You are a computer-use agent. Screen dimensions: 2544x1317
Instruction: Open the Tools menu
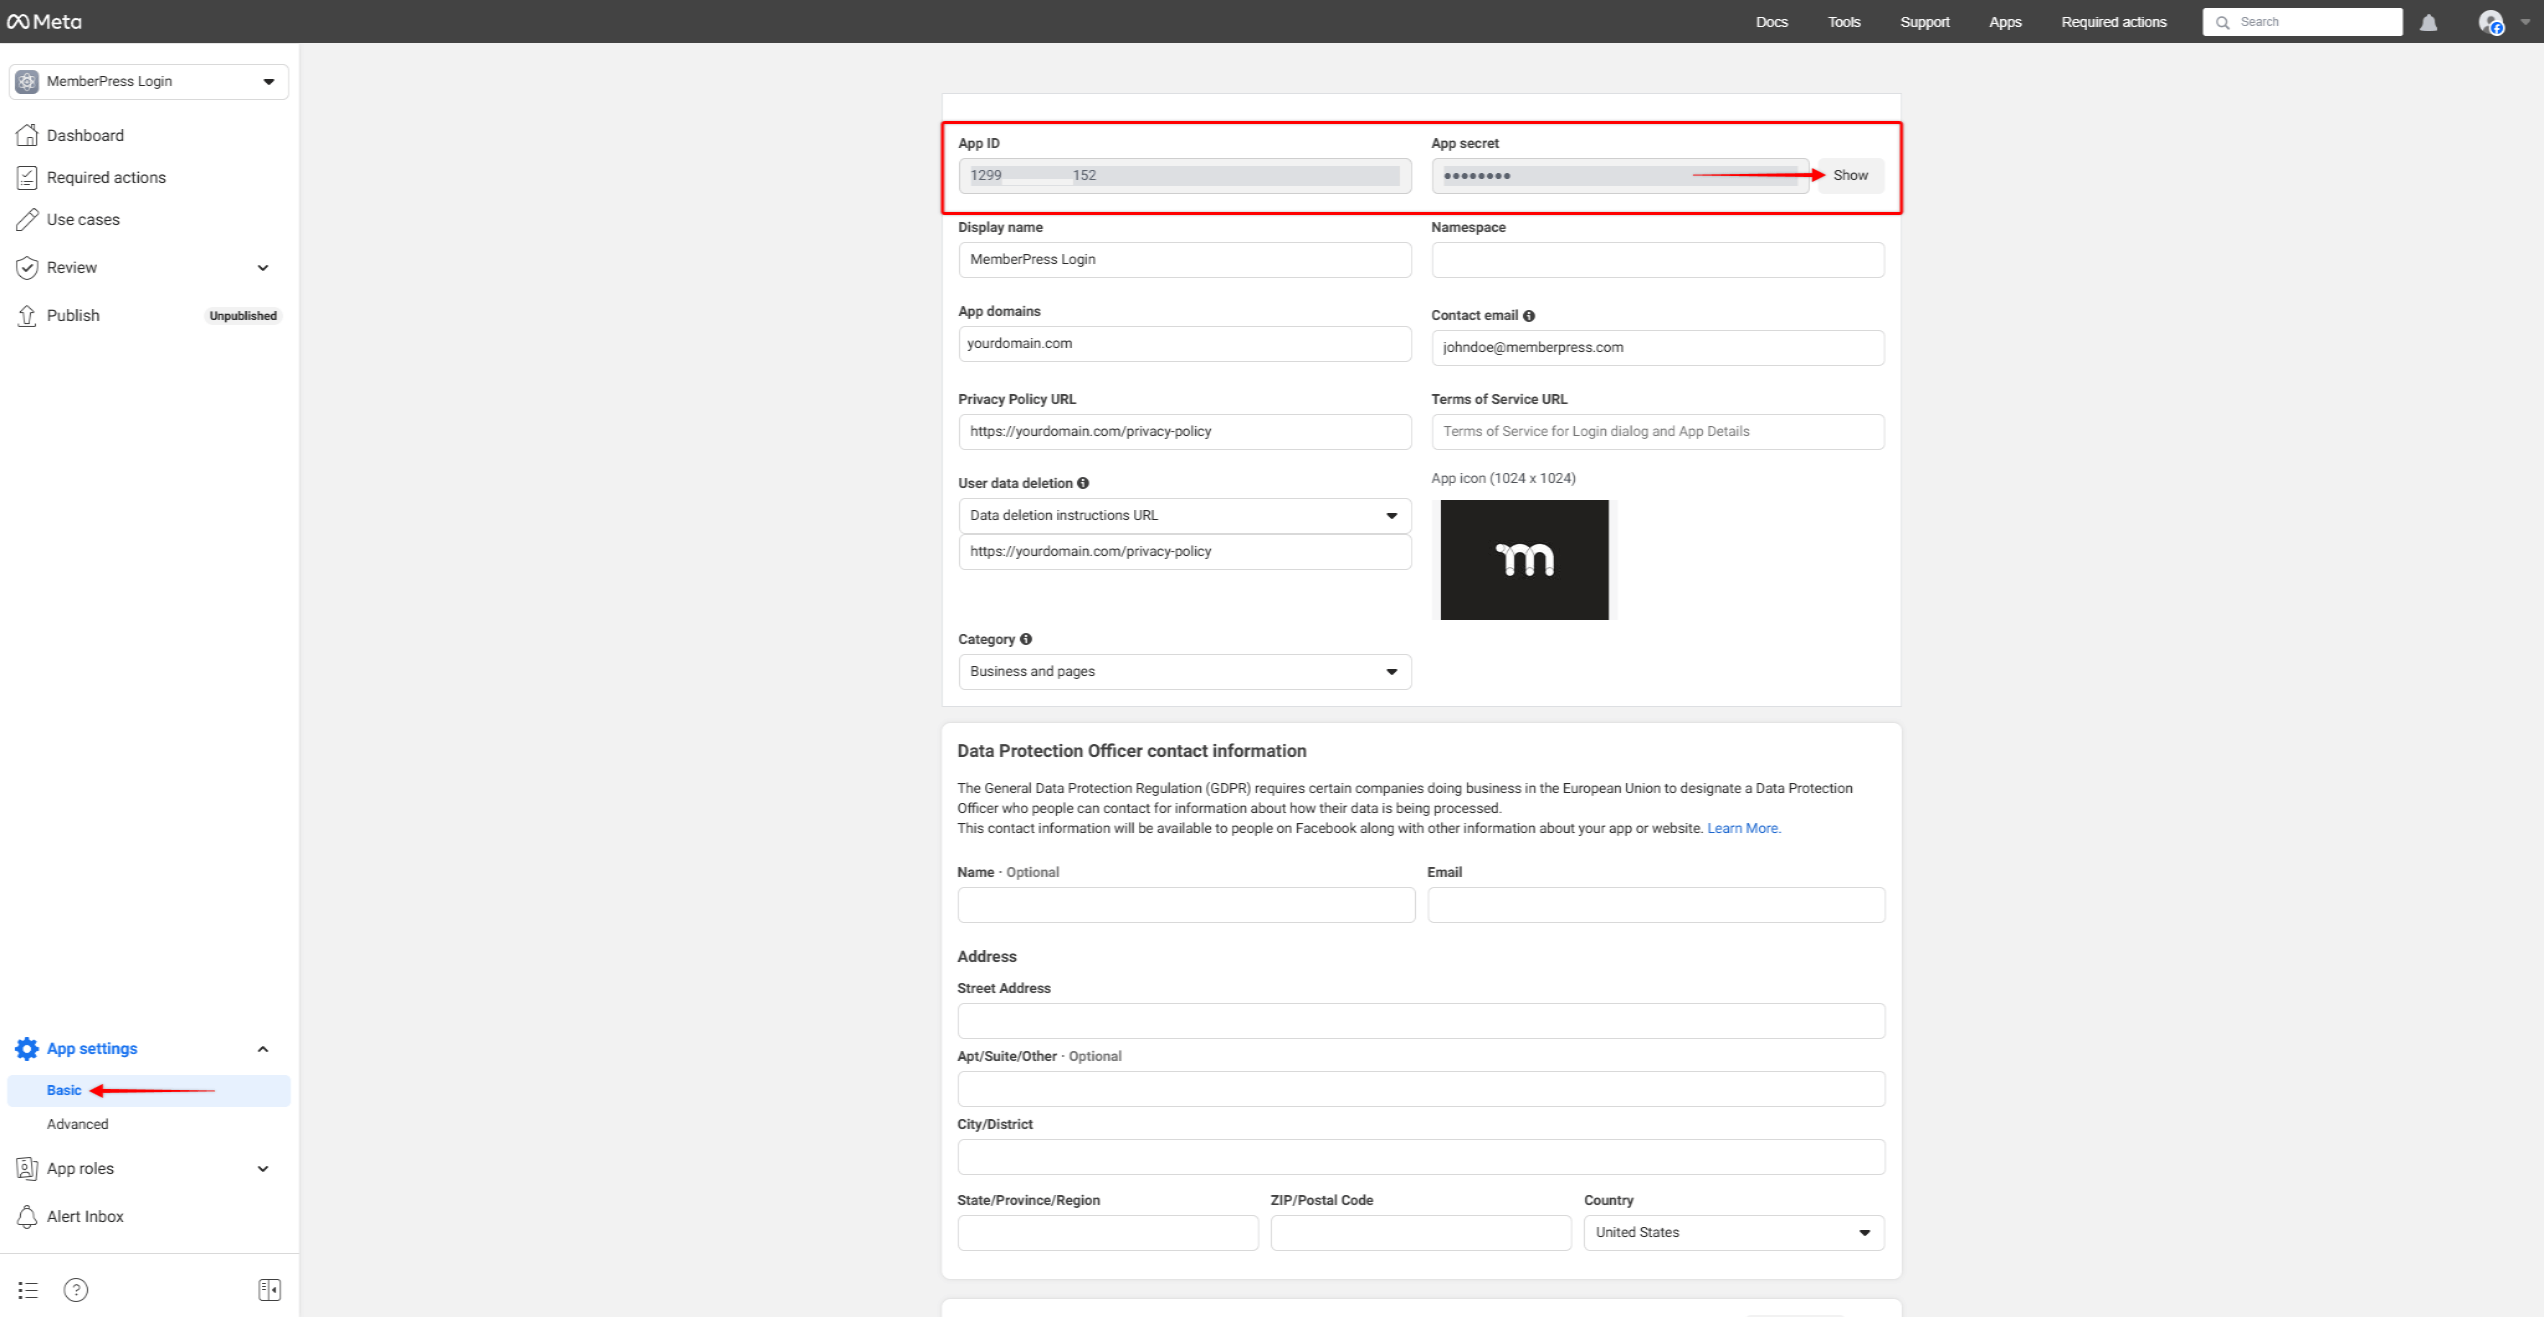(x=1843, y=21)
